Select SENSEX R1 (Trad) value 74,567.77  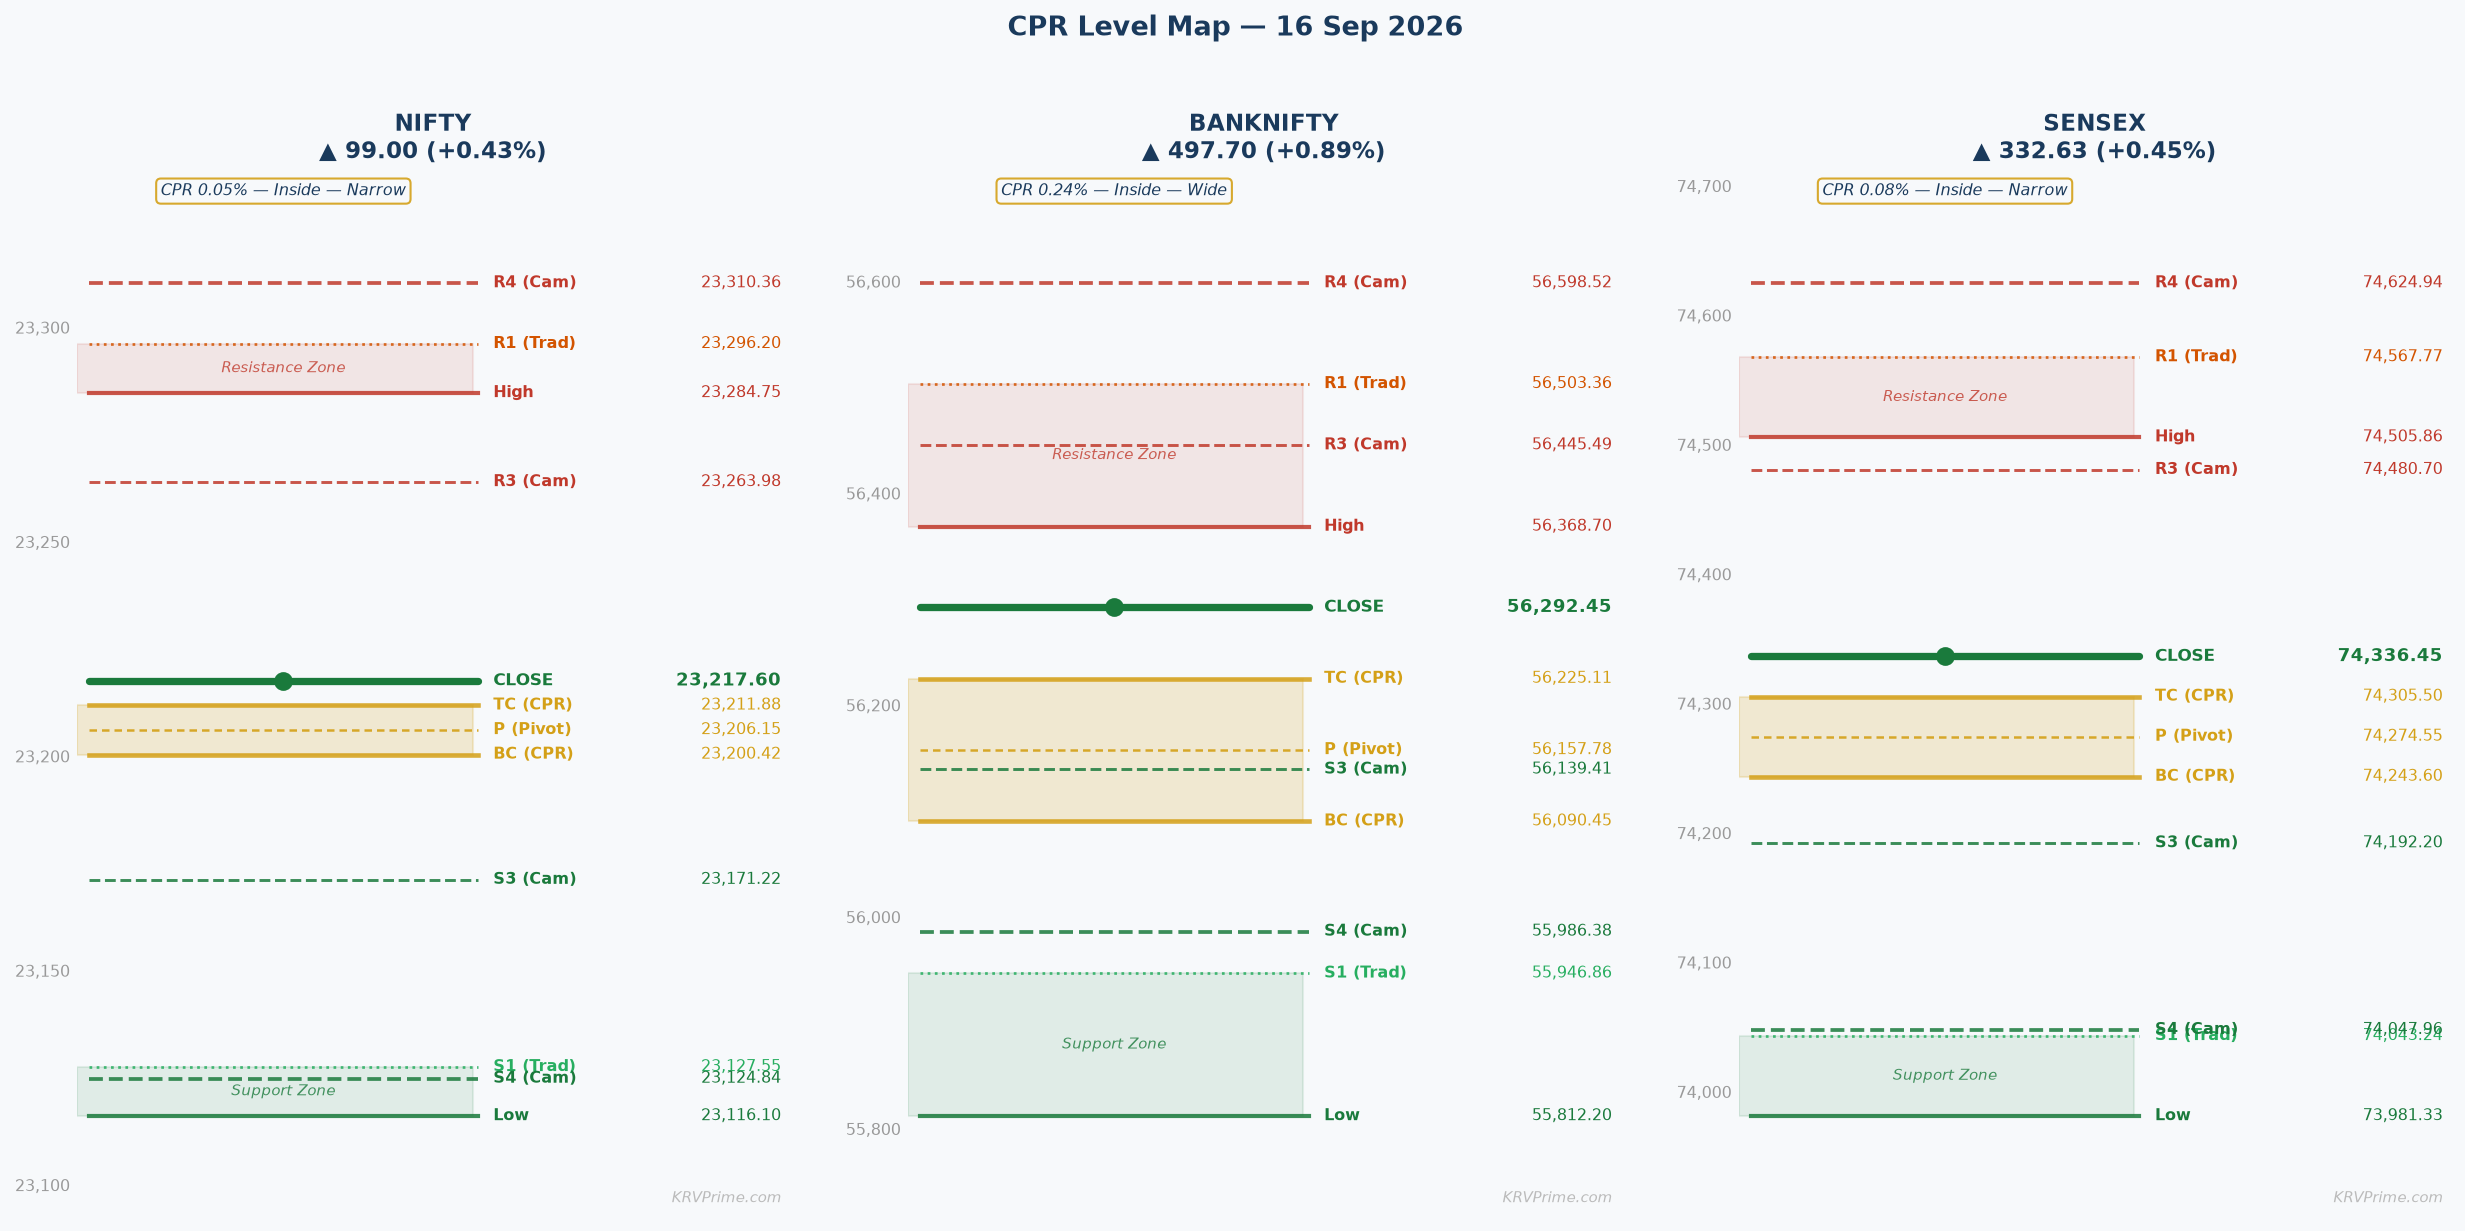pyautogui.click(x=2402, y=356)
